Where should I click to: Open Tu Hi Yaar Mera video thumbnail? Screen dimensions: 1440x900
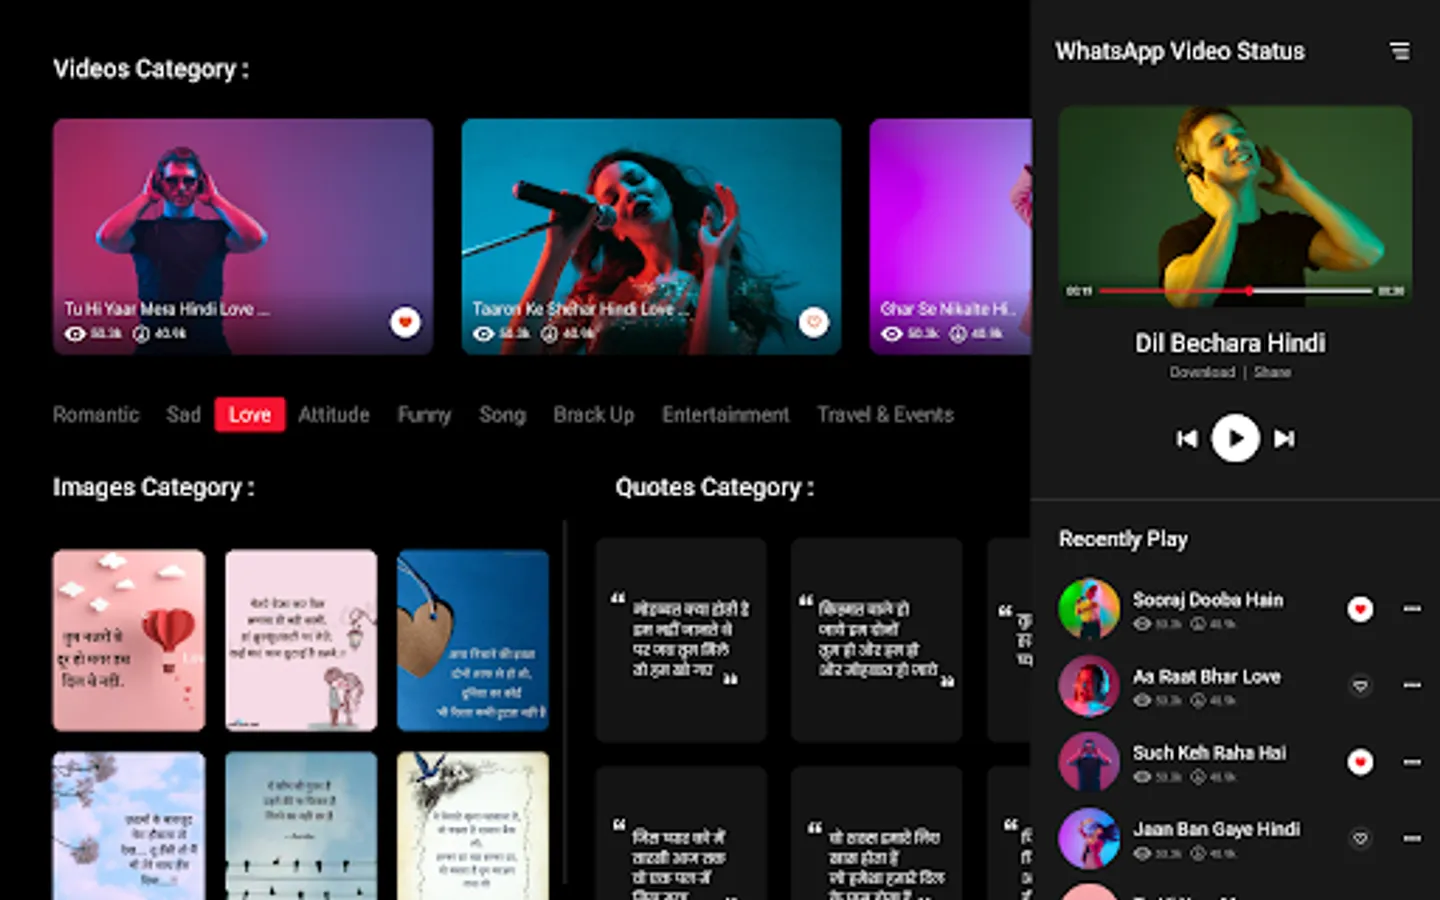(243, 236)
